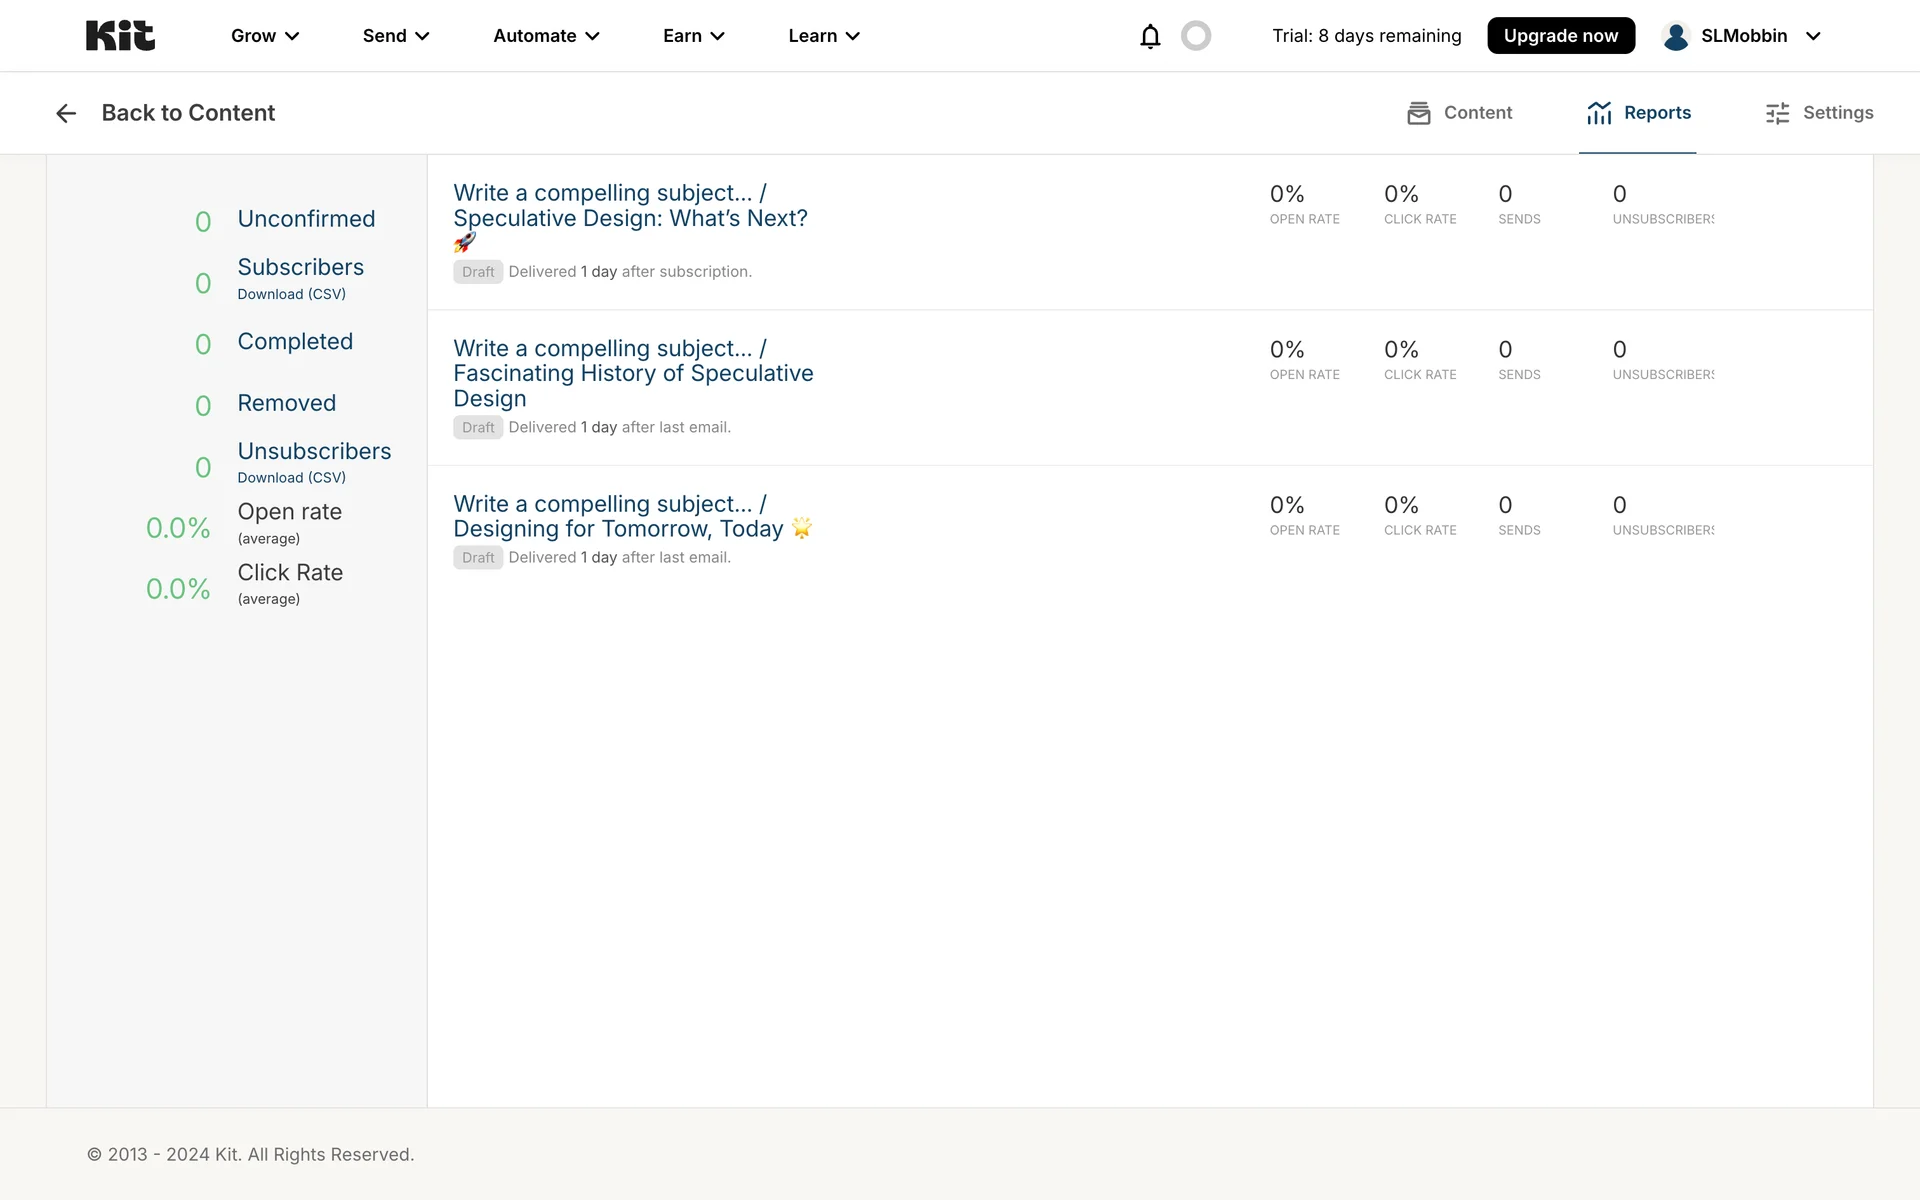
Task: Expand the SLMobbin account chevron
Action: [1813, 36]
